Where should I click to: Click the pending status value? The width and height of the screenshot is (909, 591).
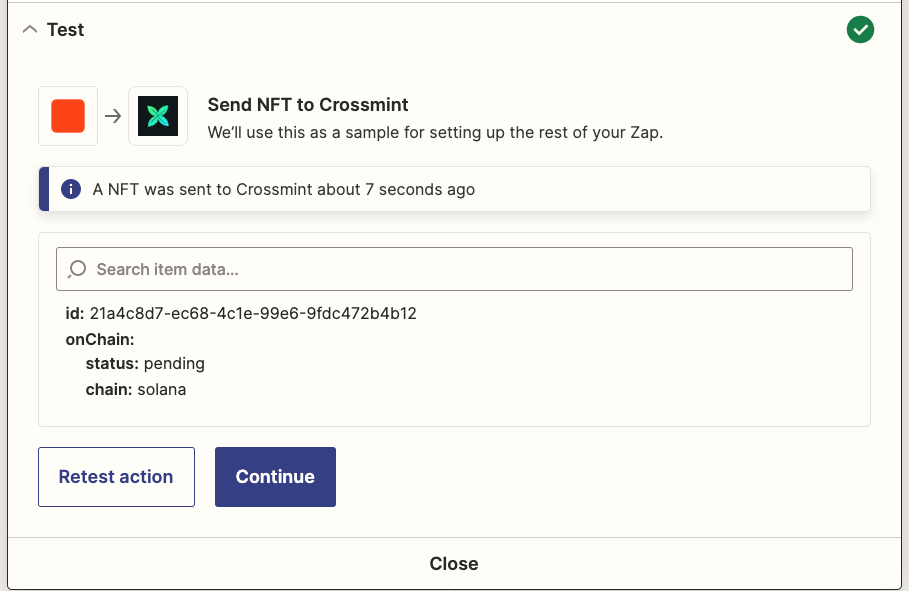click(x=174, y=364)
